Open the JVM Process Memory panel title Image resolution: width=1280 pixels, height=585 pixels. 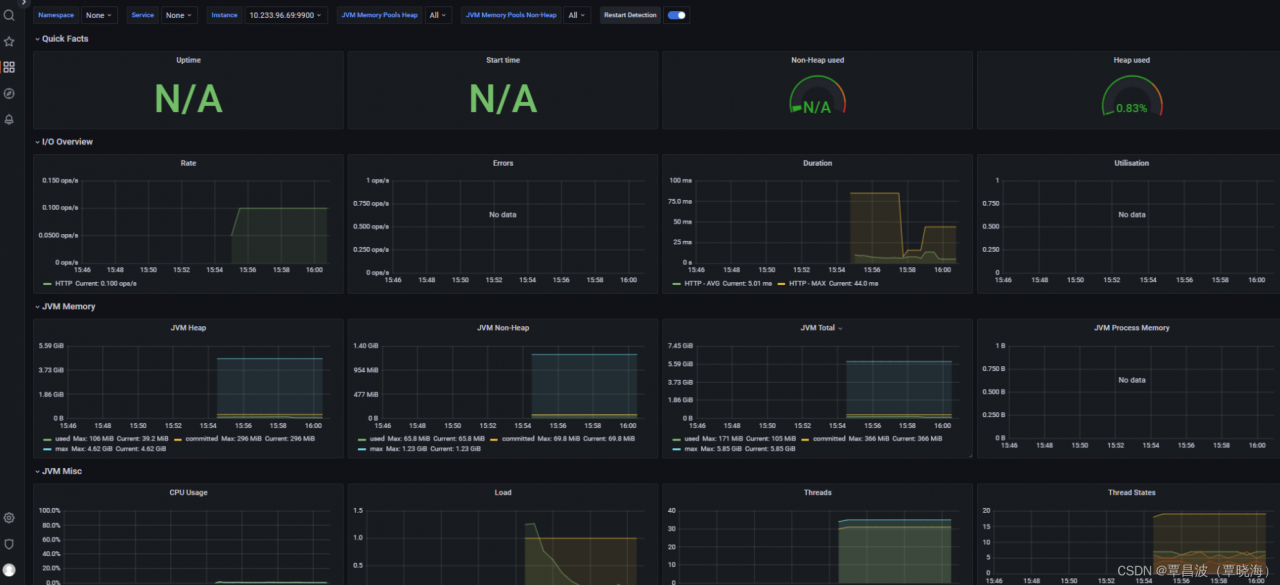1132,328
